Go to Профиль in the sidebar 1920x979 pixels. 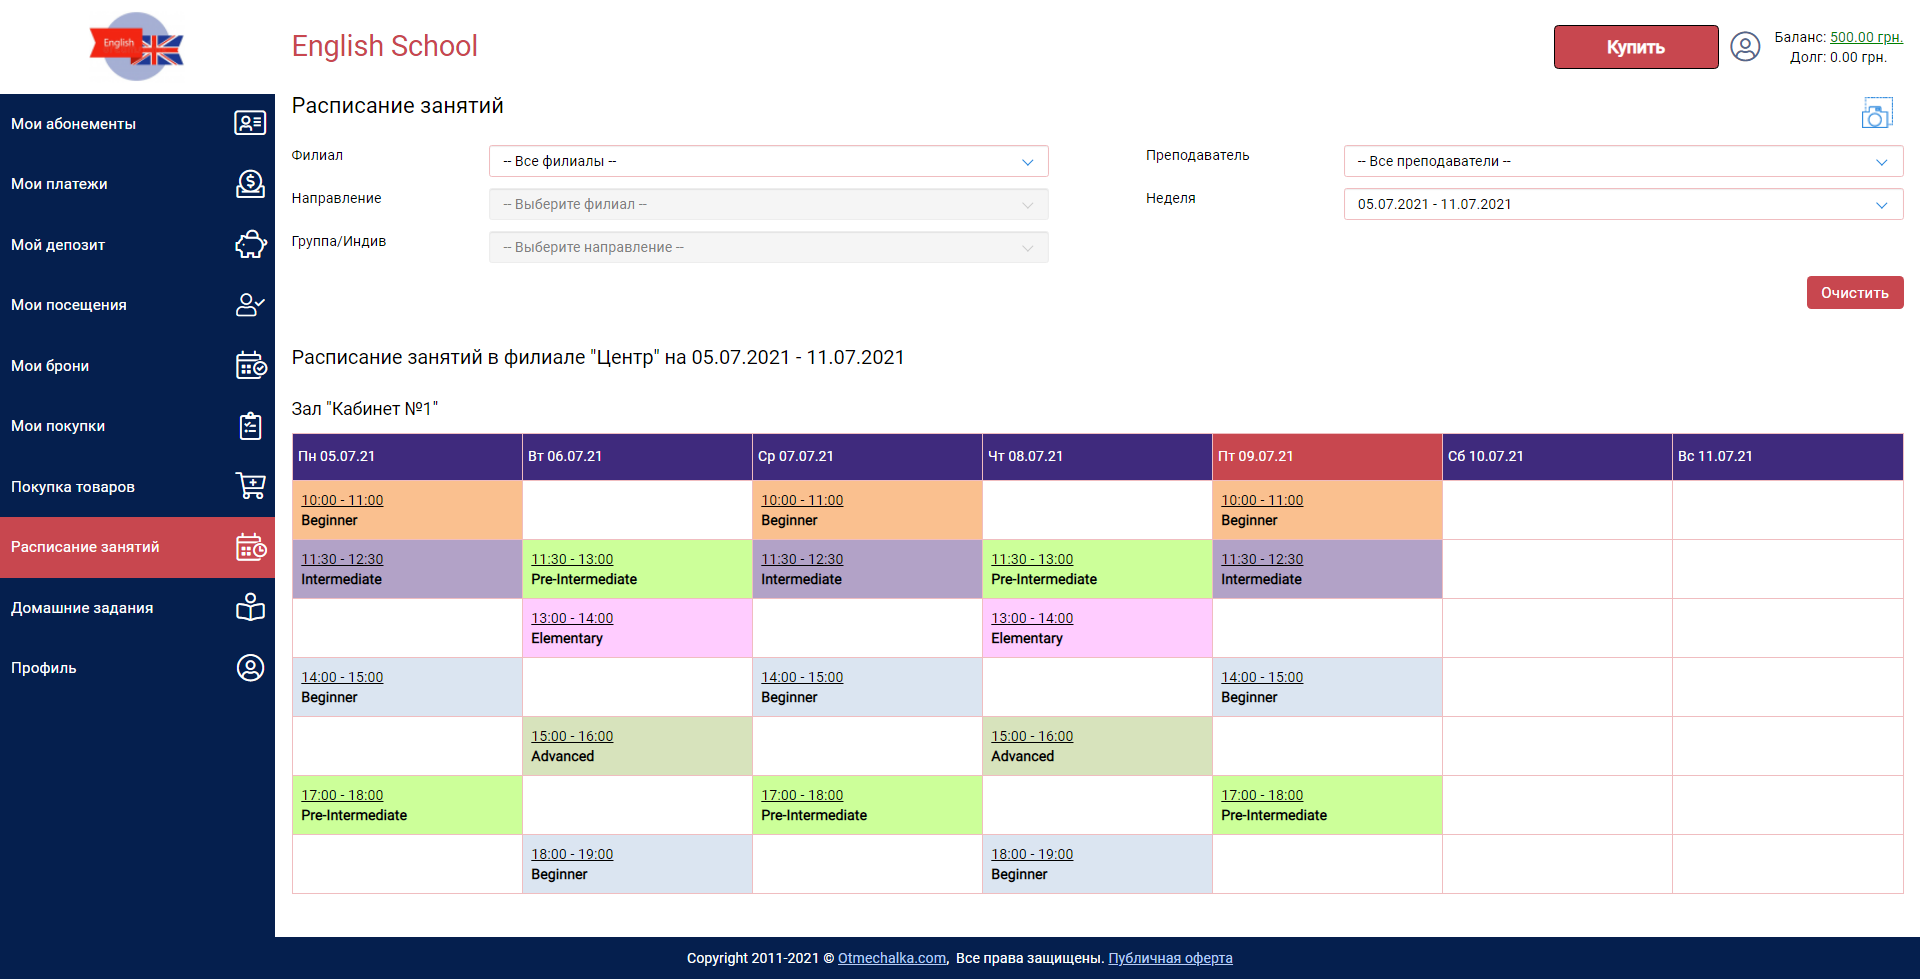[44, 668]
